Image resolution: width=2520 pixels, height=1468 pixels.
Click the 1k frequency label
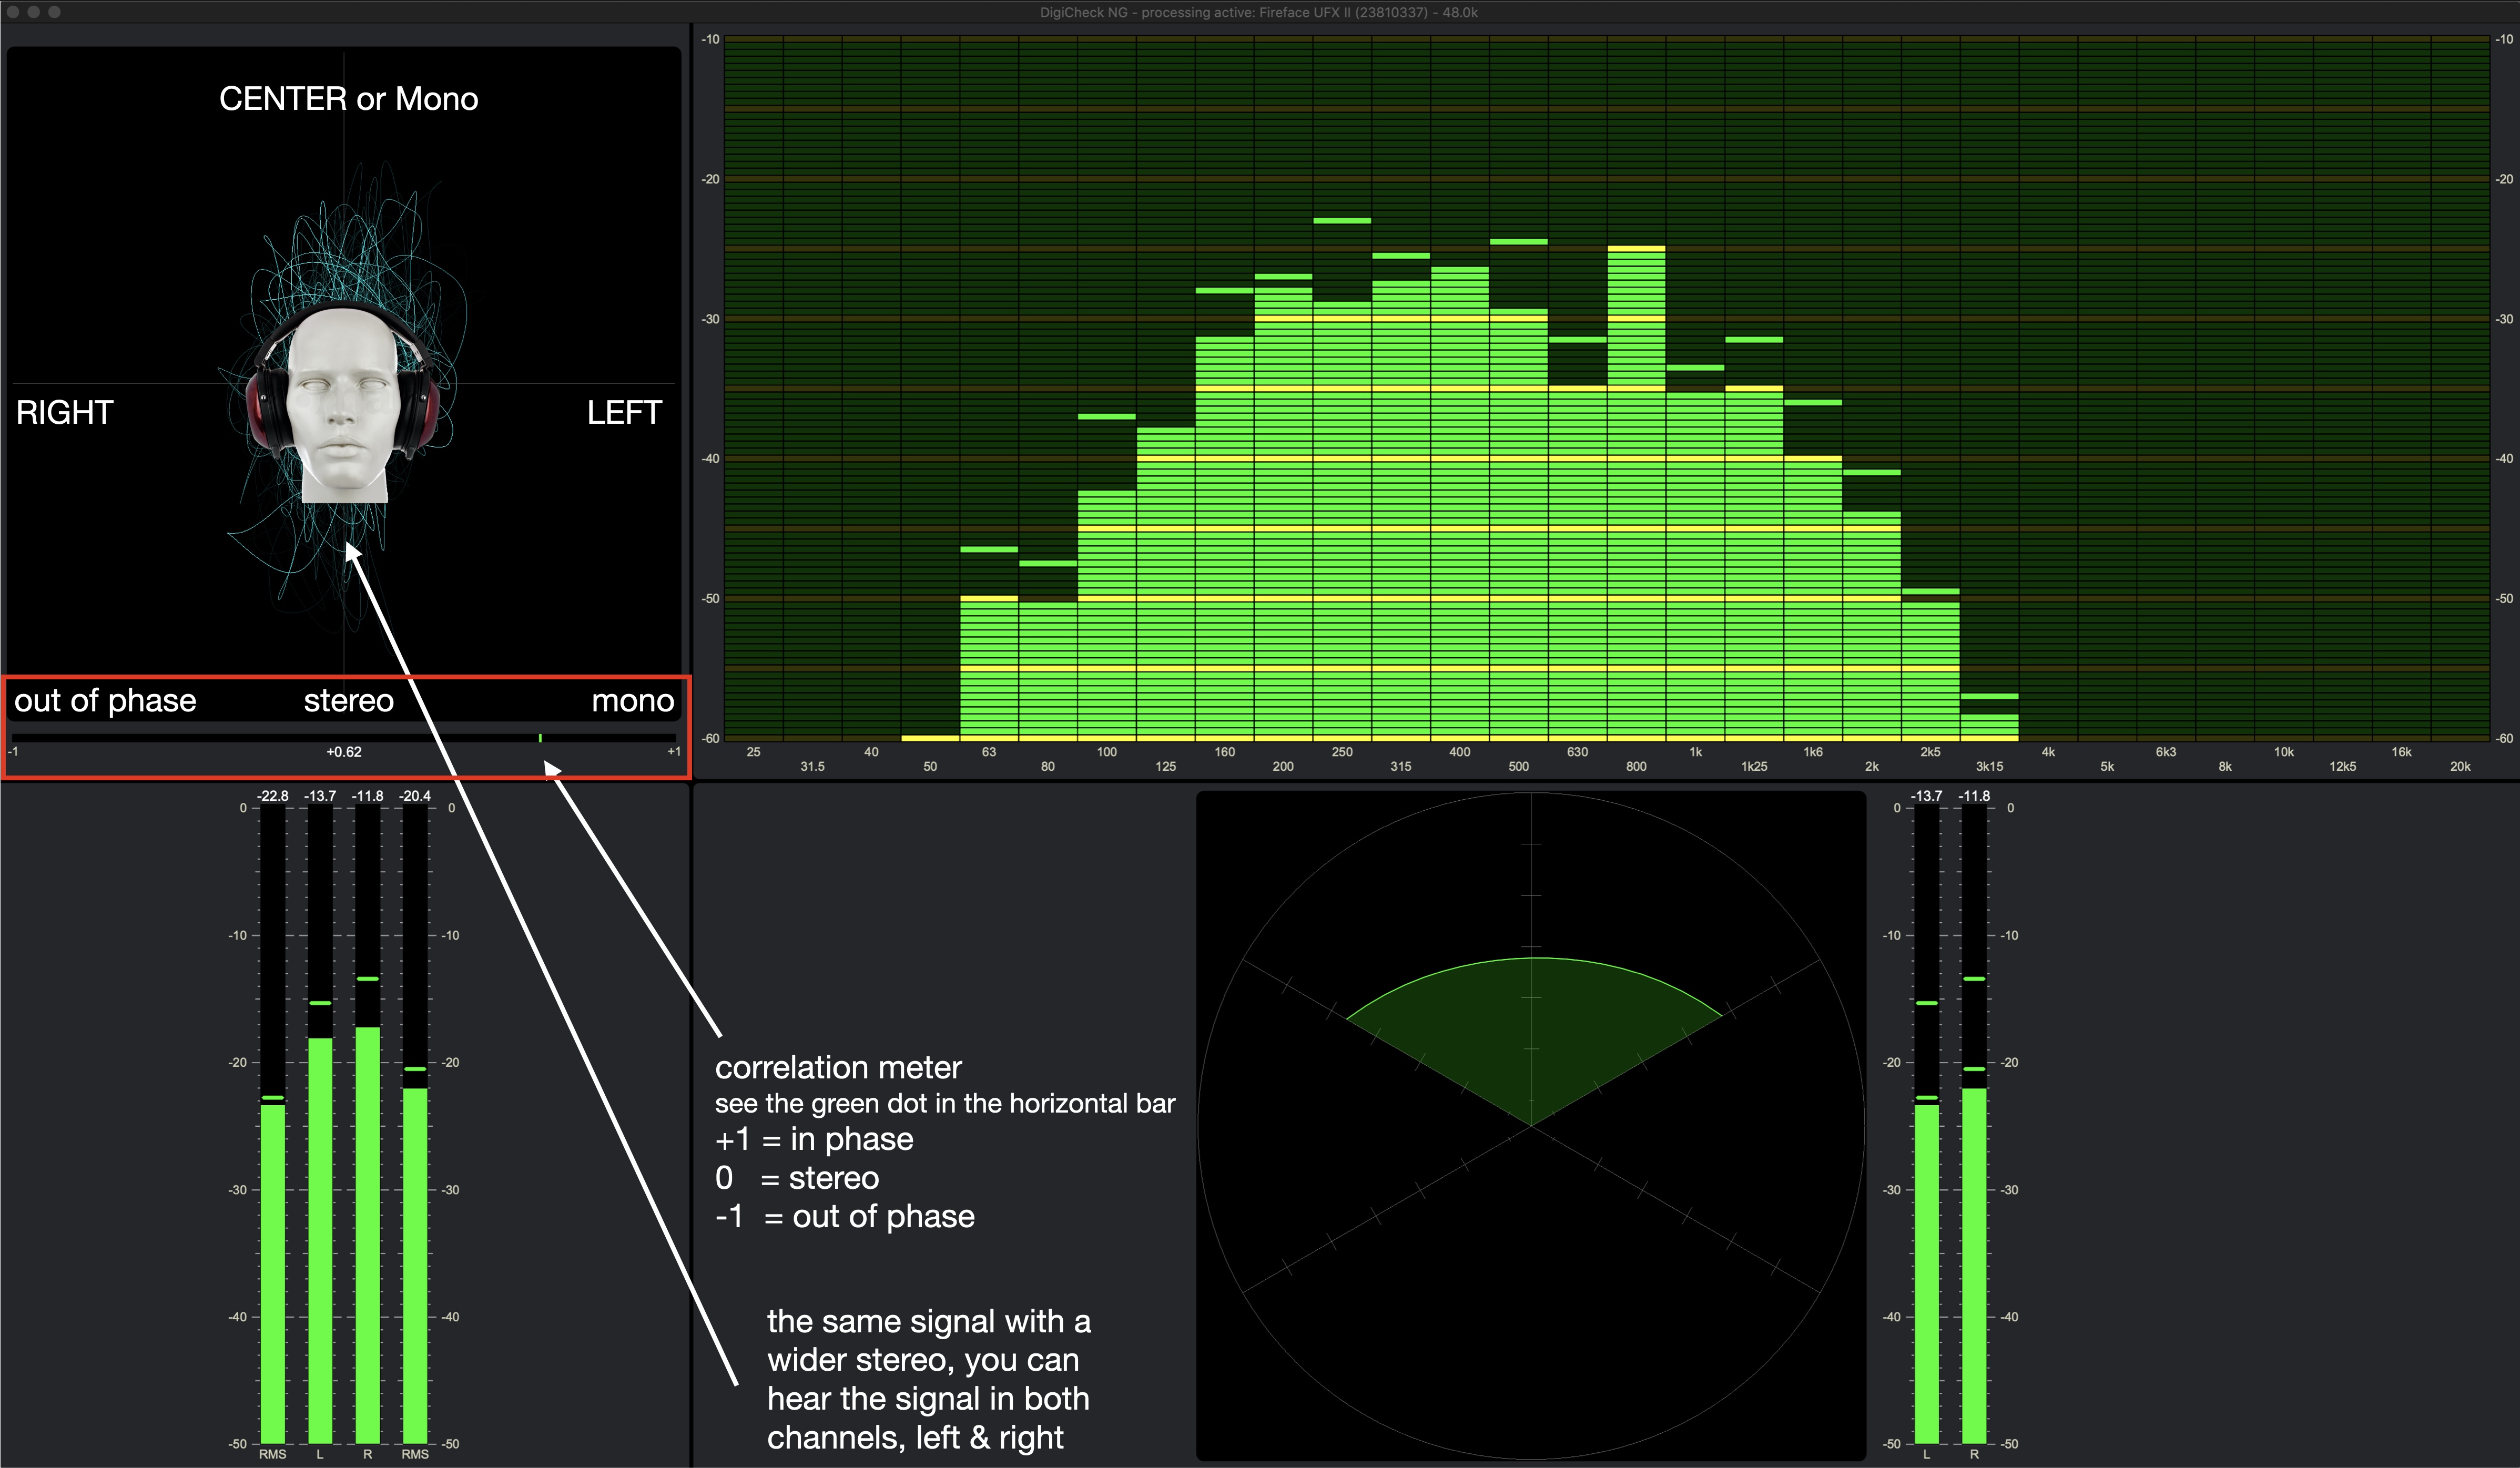click(x=1695, y=752)
